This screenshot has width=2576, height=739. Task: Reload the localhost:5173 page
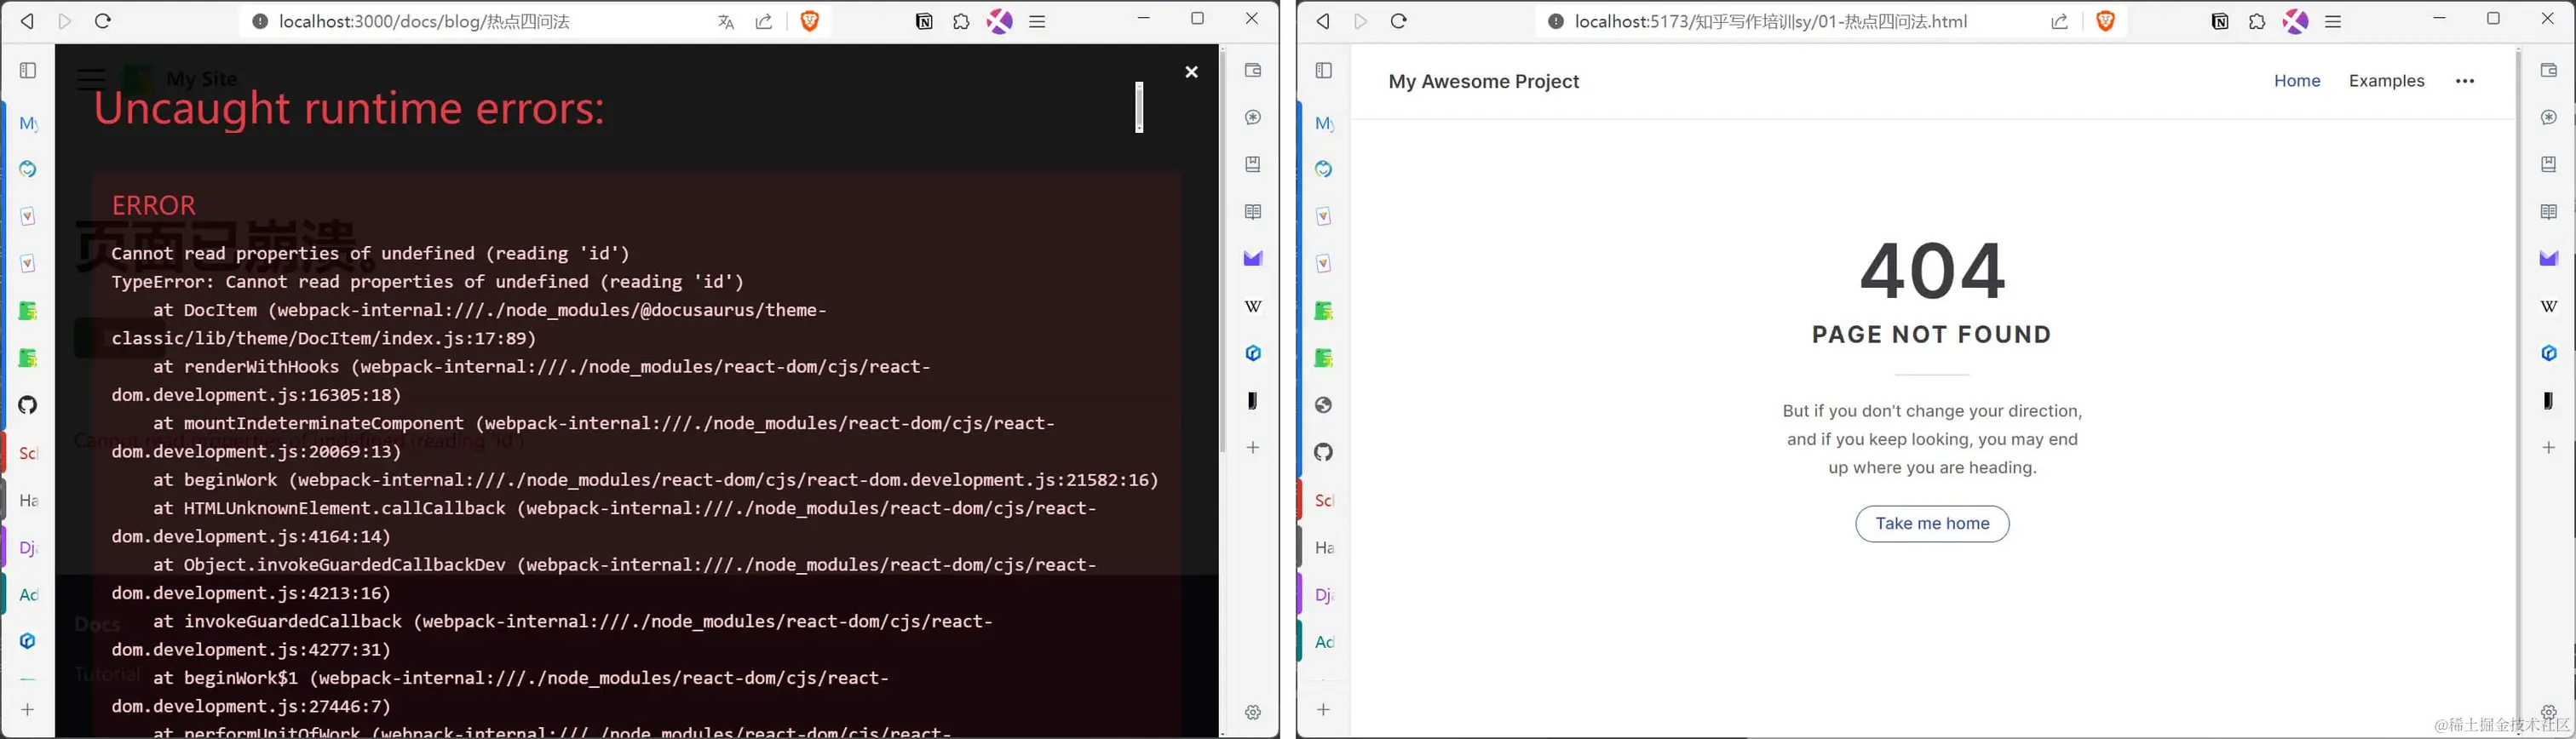[1399, 21]
